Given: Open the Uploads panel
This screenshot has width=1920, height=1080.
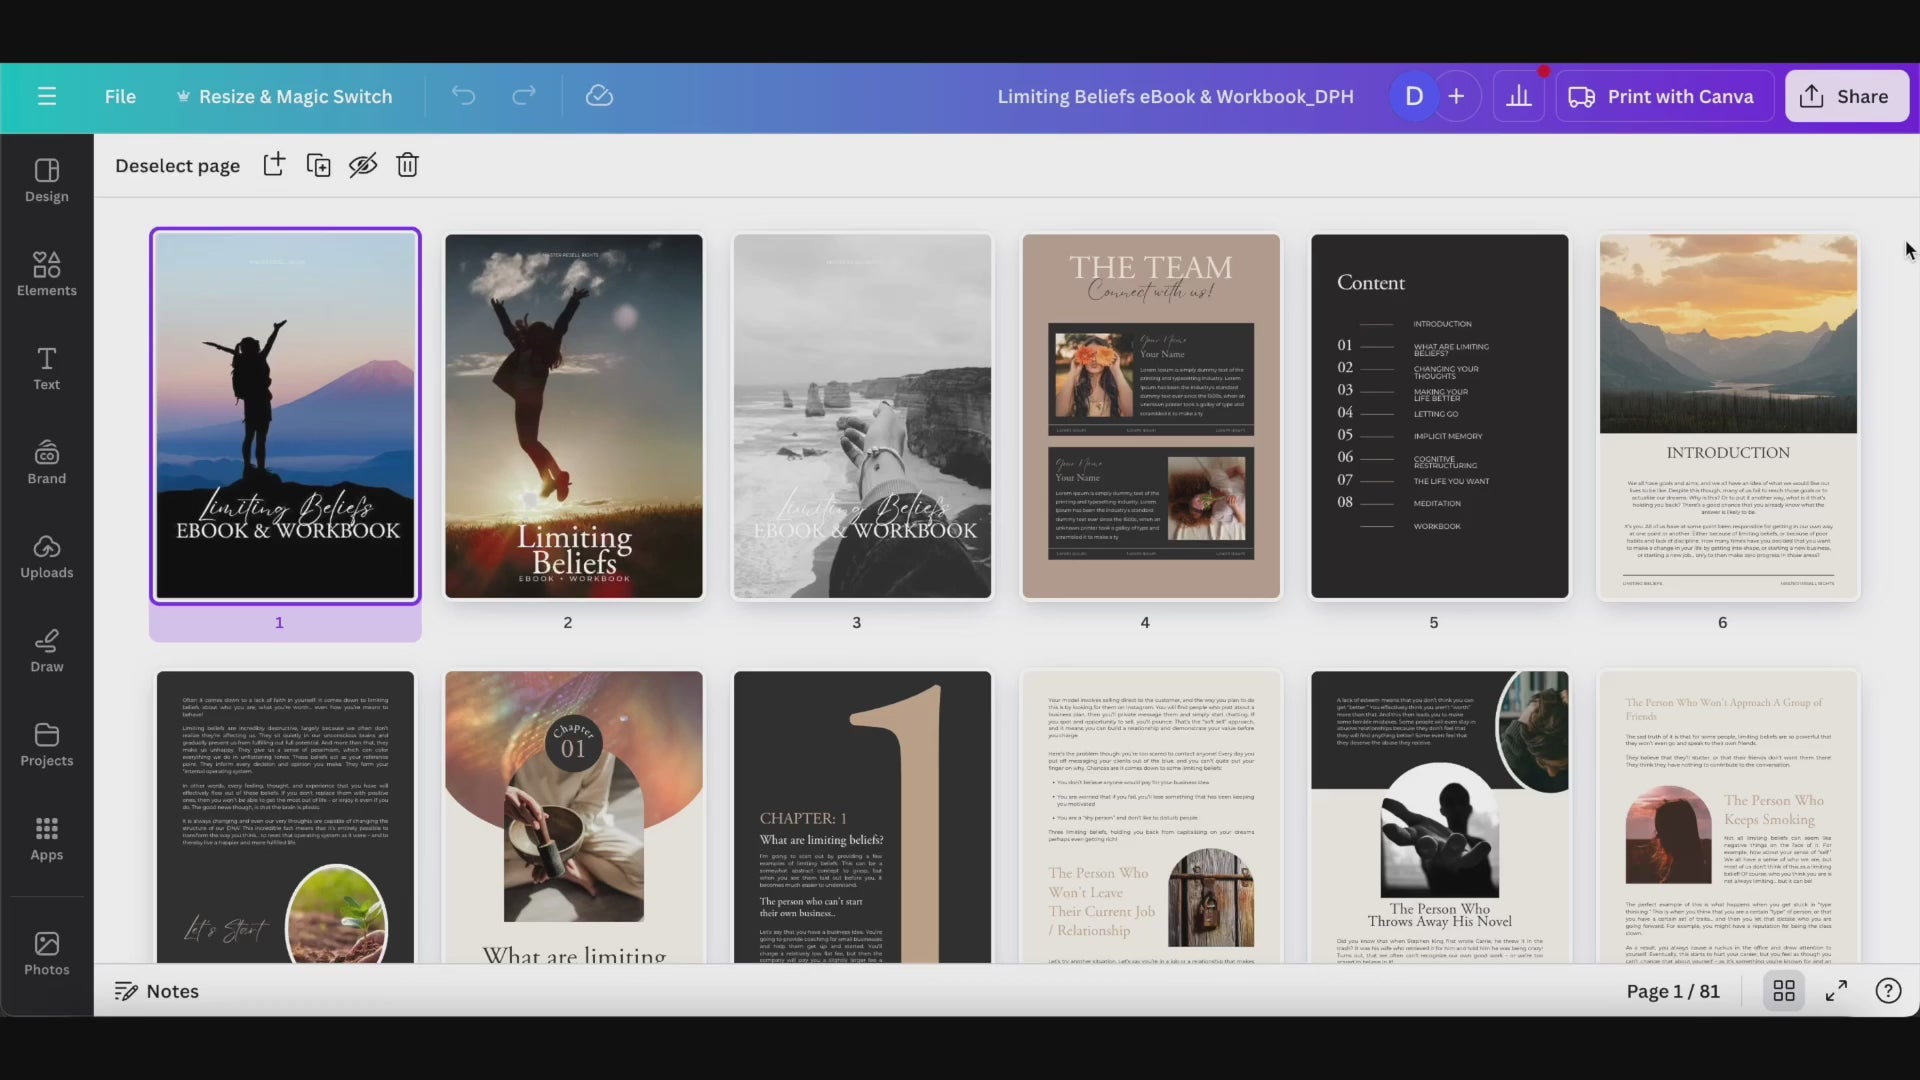Looking at the screenshot, I should click(x=47, y=555).
